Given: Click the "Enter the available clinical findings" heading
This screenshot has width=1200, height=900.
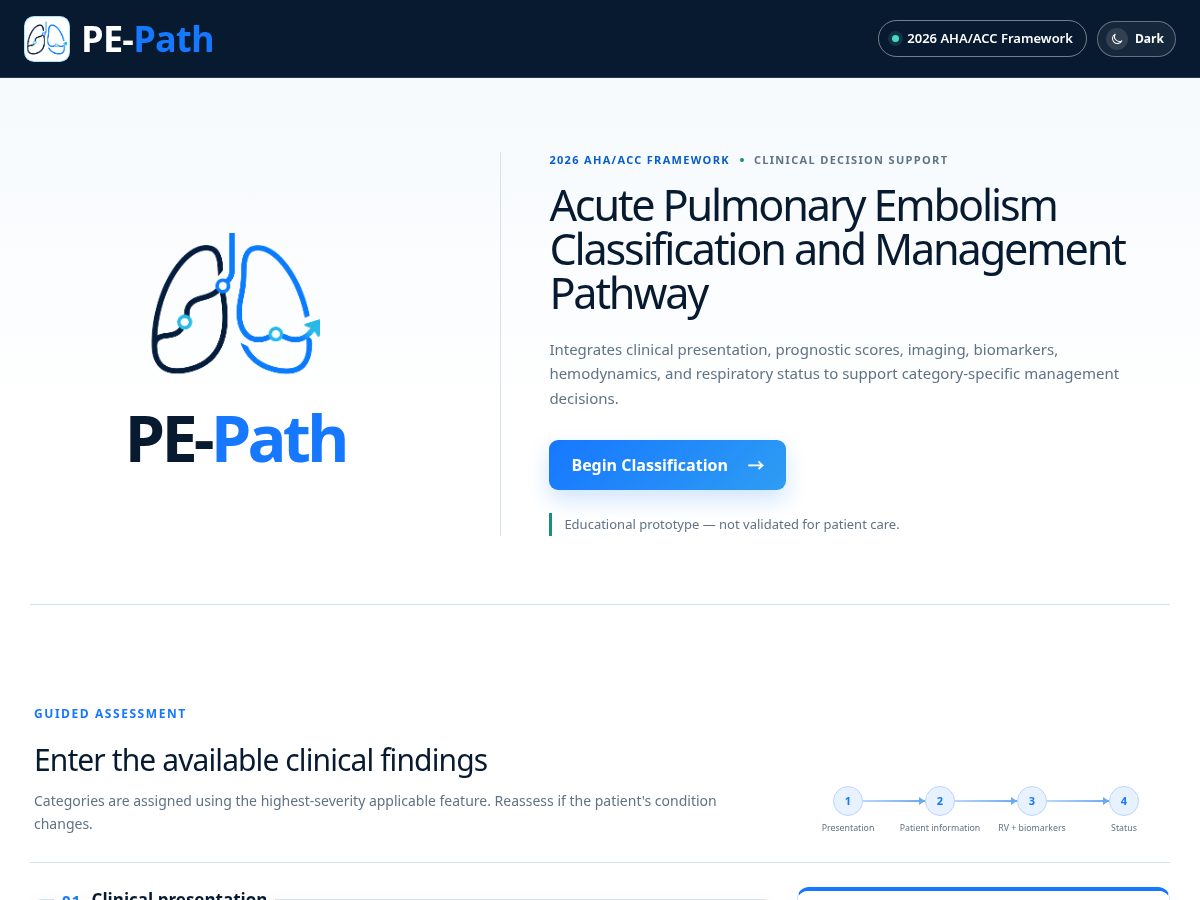Looking at the screenshot, I should pyautogui.click(x=261, y=760).
